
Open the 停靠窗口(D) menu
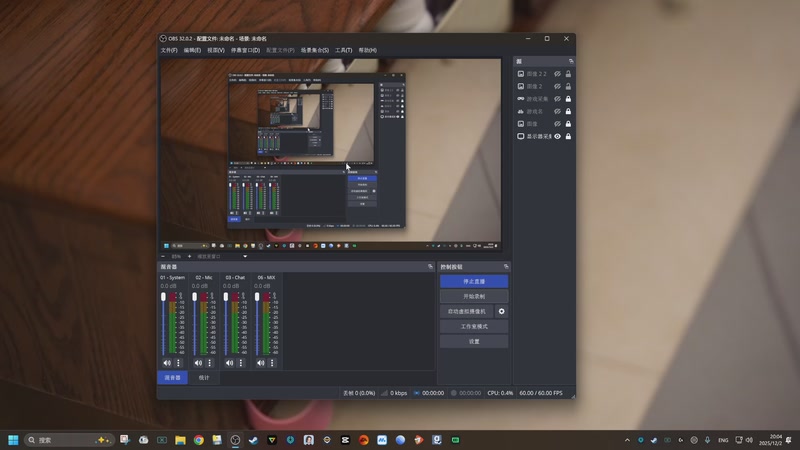(x=245, y=50)
